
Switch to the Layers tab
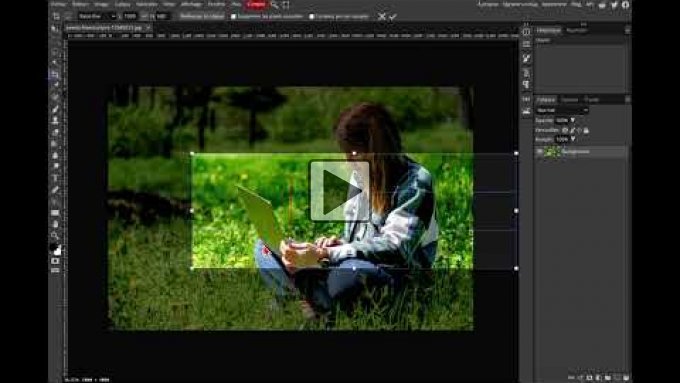coord(546,100)
